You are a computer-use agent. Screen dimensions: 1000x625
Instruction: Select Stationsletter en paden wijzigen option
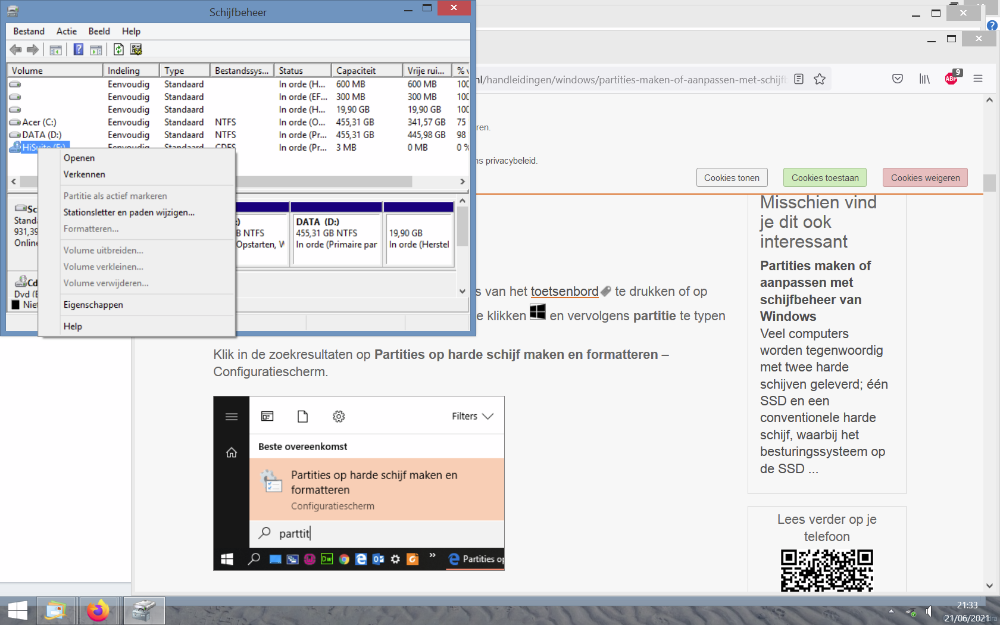pyautogui.click(x=129, y=212)
